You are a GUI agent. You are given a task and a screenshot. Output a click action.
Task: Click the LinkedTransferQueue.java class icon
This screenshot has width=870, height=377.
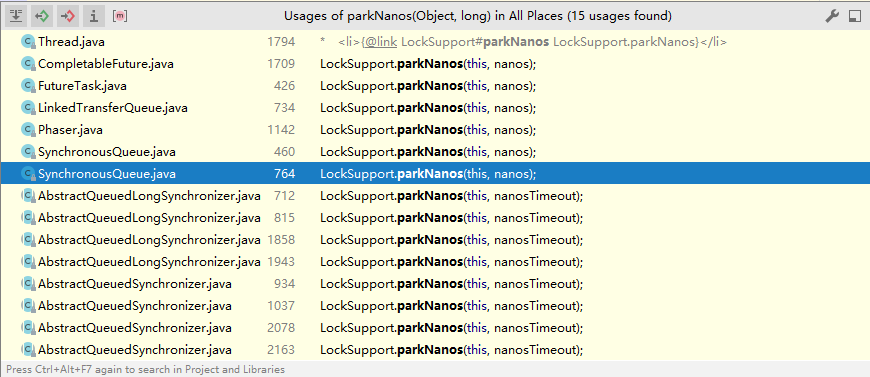point(28,108)
